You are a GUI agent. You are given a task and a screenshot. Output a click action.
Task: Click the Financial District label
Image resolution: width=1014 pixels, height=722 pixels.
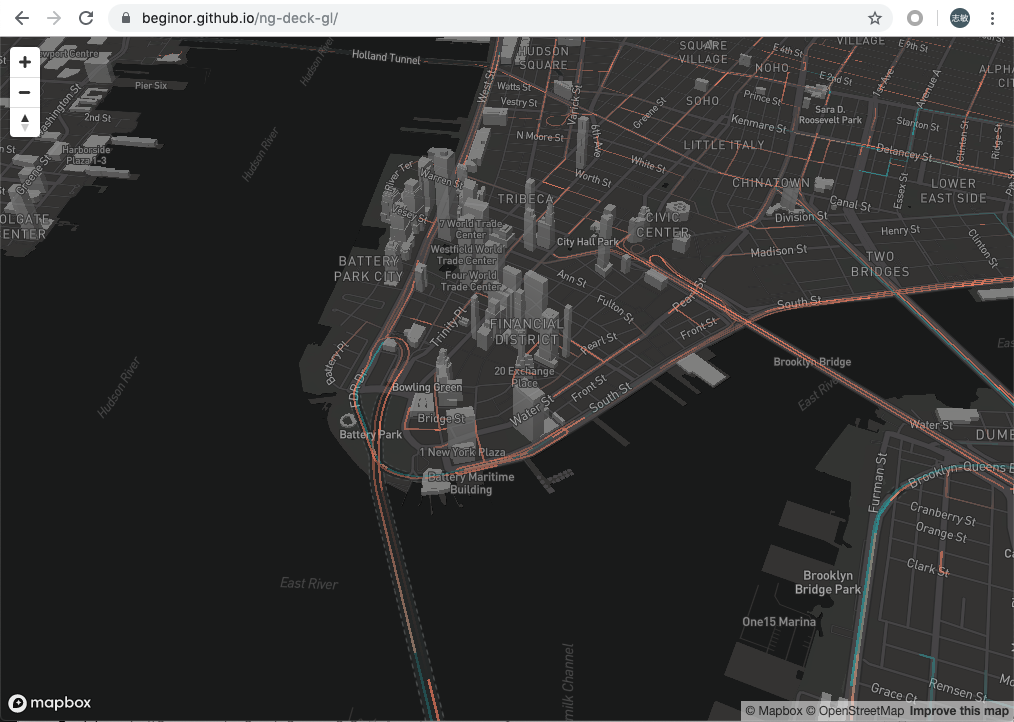(x=526, y=331)
